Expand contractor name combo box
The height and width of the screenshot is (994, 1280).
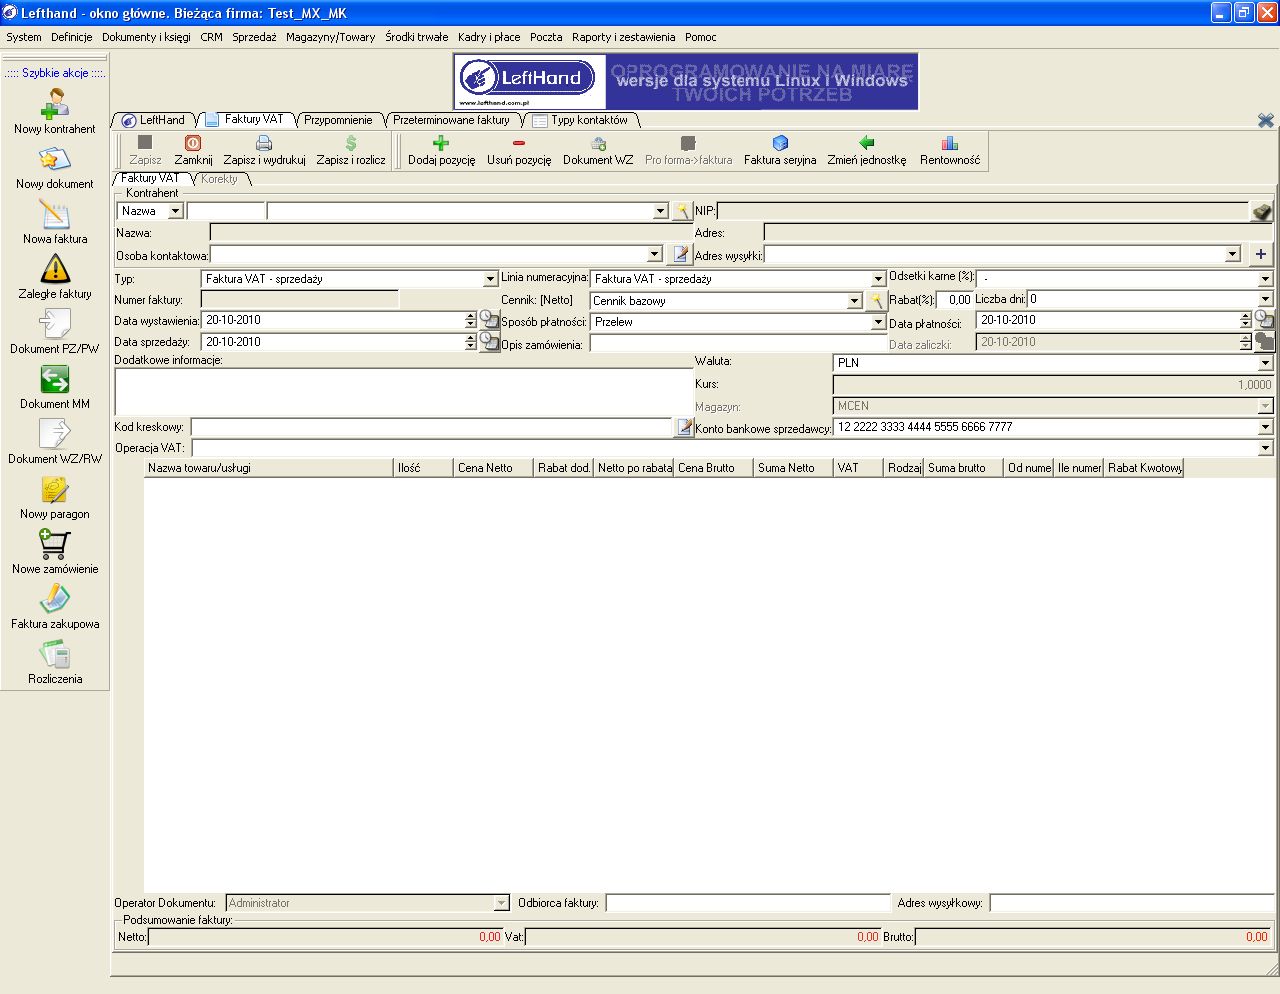coord(660,211)
